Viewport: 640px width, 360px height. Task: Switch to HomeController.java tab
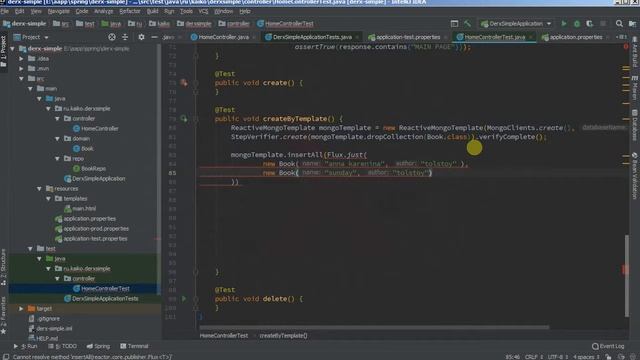tap(223, 37)
